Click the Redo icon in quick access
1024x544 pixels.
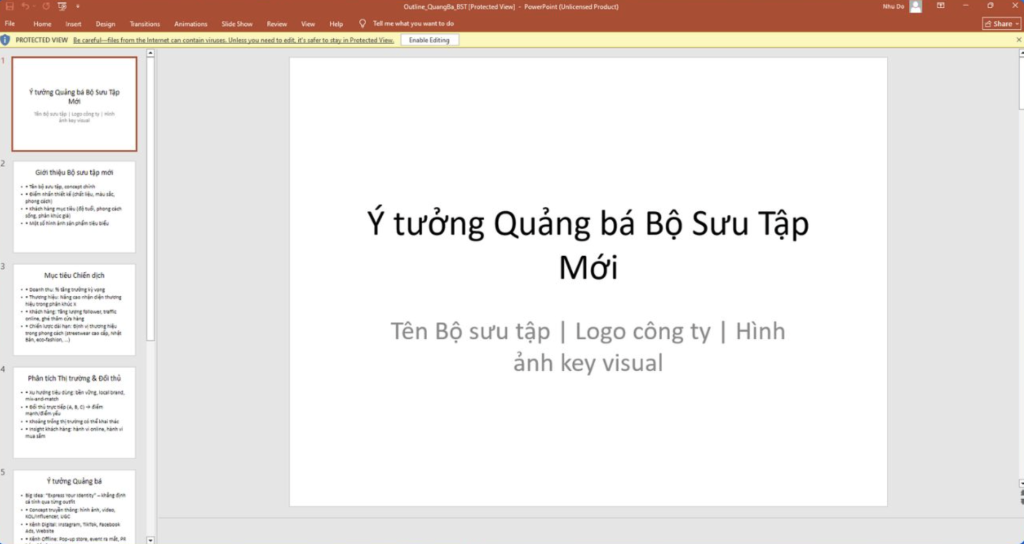(x=44, y=6)
